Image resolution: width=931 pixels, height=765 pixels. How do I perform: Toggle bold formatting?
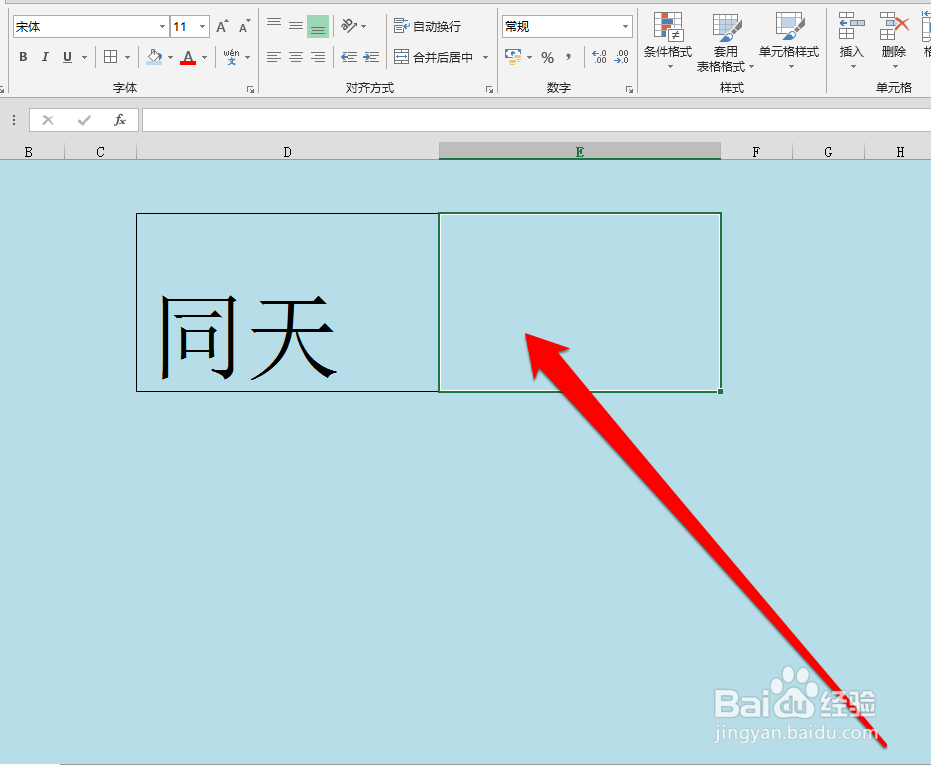point(22,57)
